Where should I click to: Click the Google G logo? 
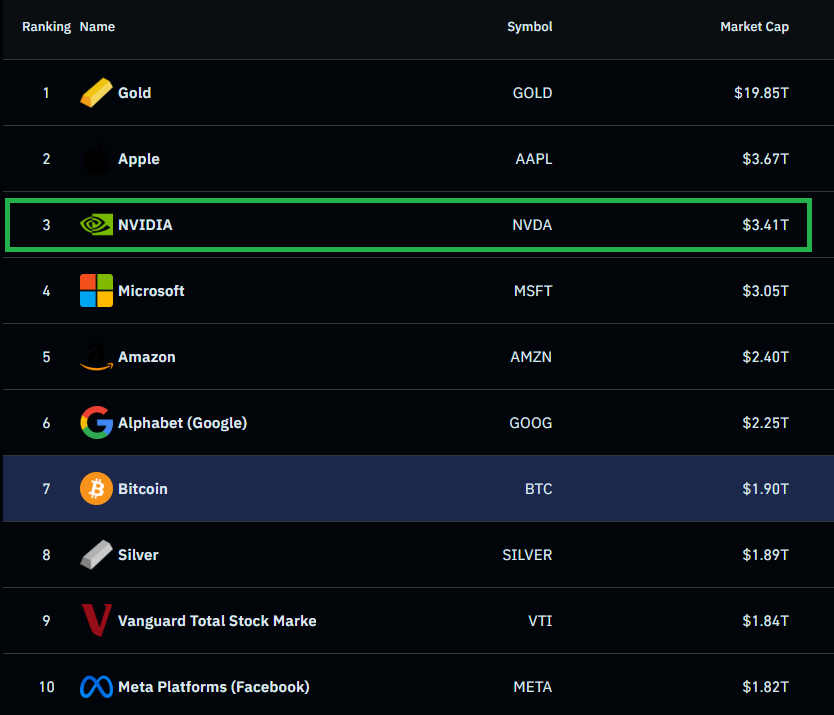pos(96,423)
